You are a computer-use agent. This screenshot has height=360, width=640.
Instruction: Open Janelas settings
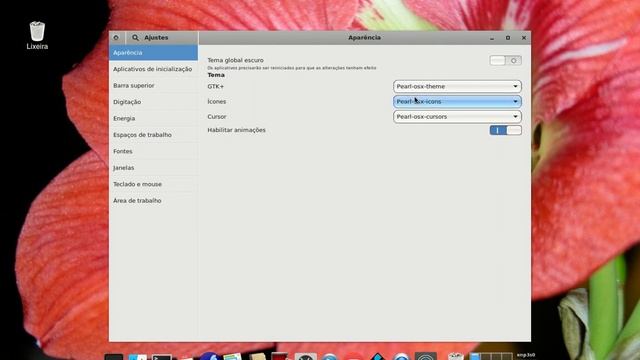click(153, 168)
